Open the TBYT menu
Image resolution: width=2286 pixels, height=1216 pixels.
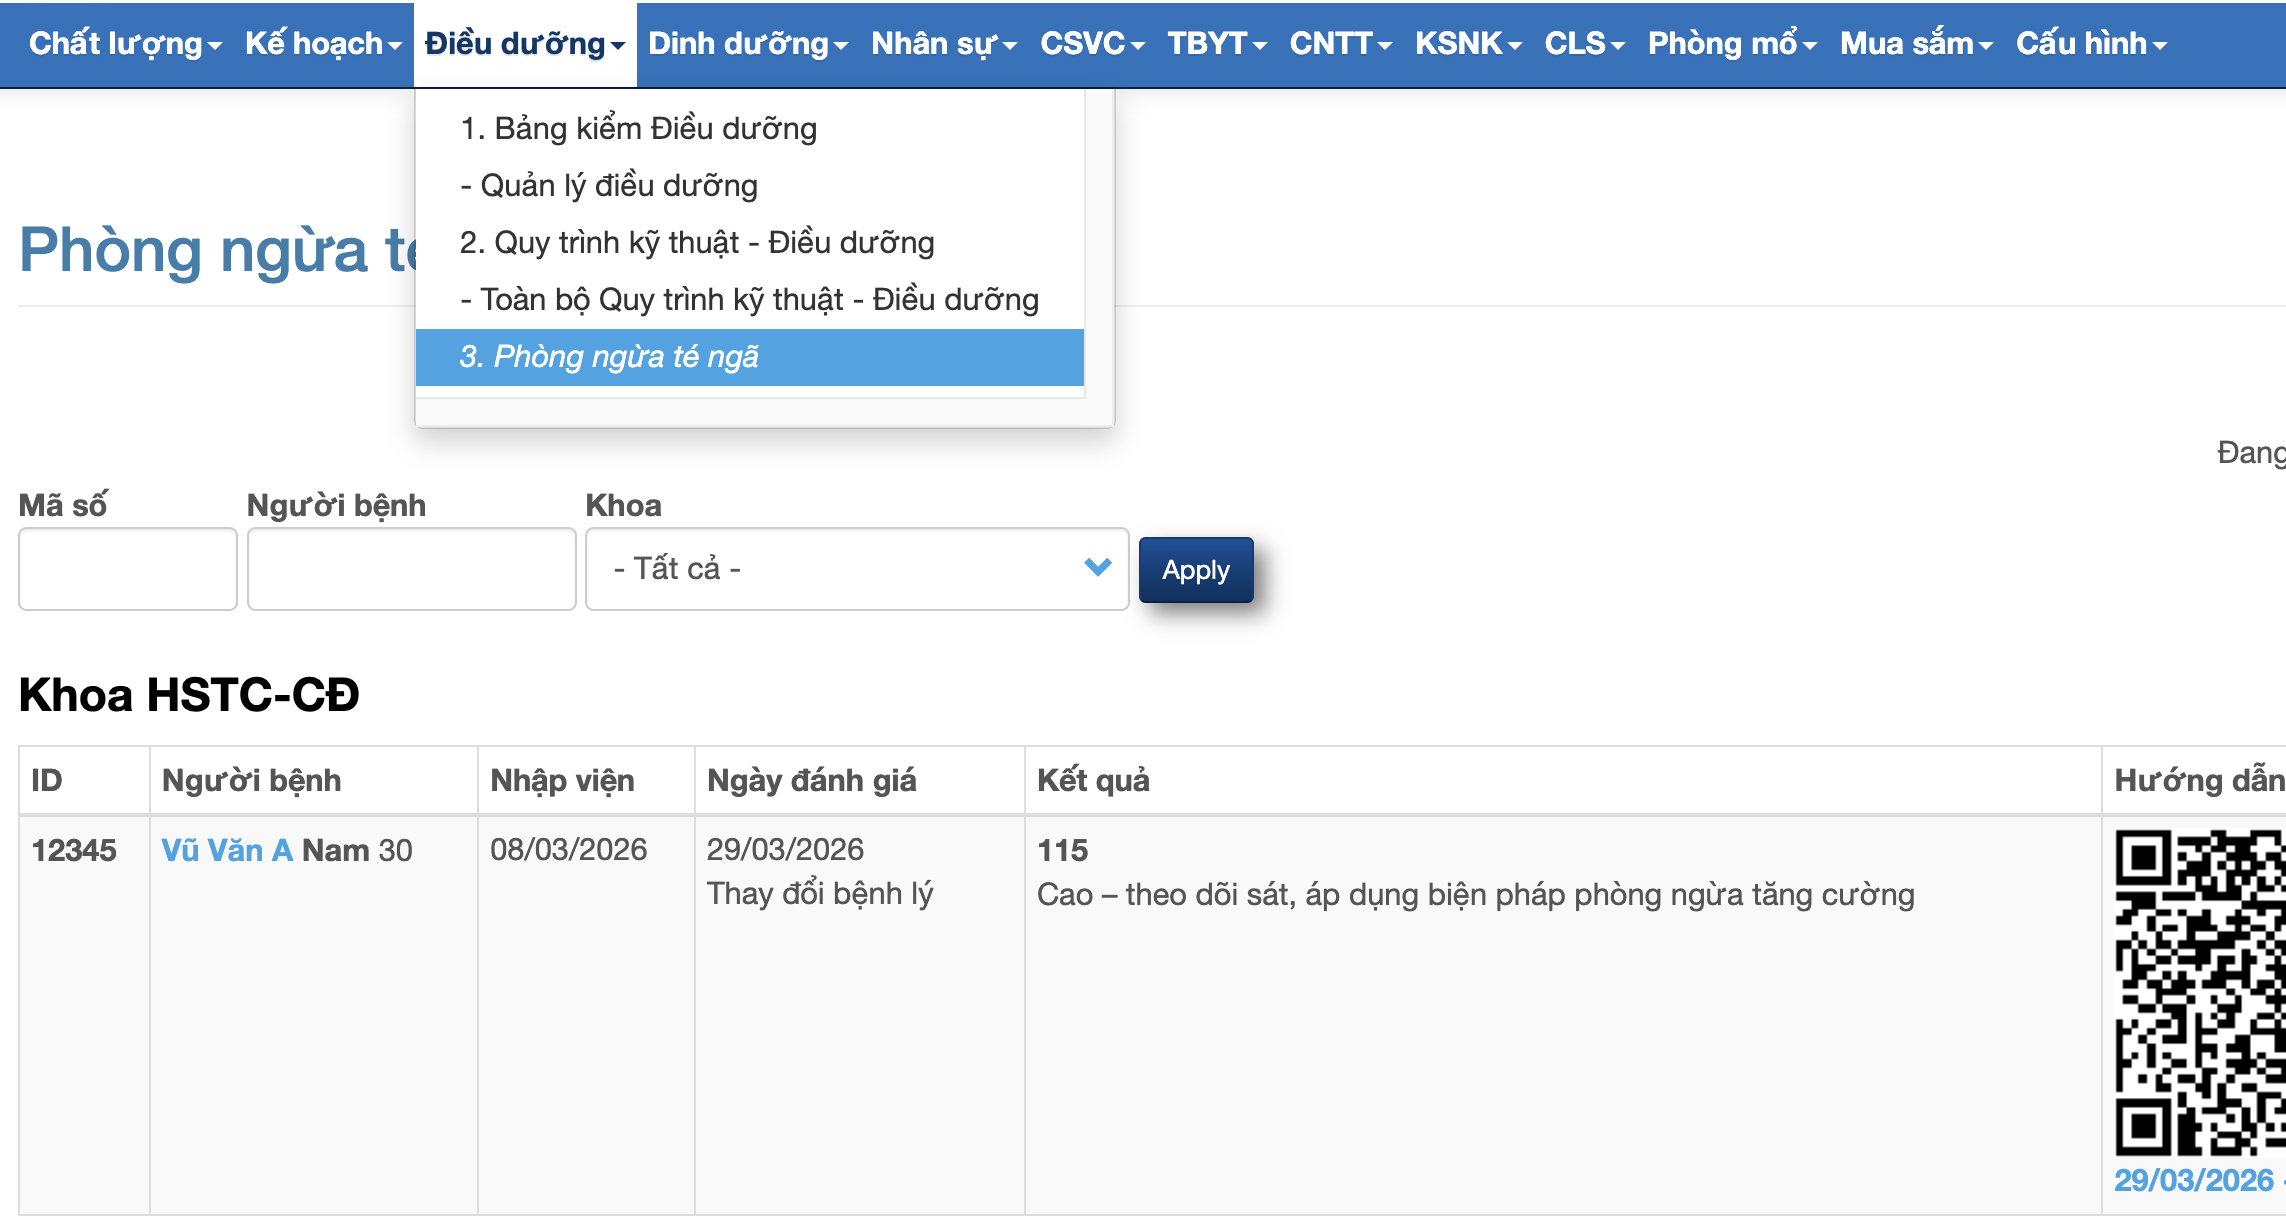point(1216,44)
